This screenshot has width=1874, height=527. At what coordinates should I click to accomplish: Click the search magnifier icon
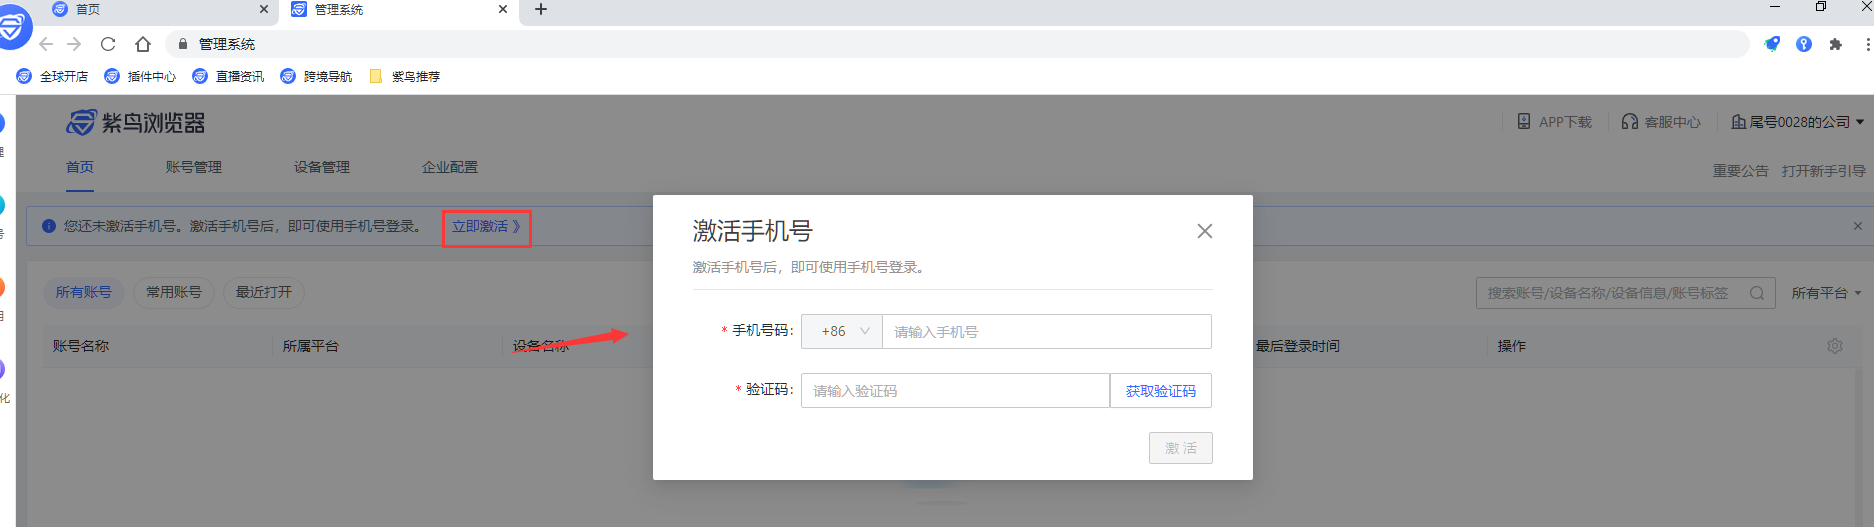1756,293
